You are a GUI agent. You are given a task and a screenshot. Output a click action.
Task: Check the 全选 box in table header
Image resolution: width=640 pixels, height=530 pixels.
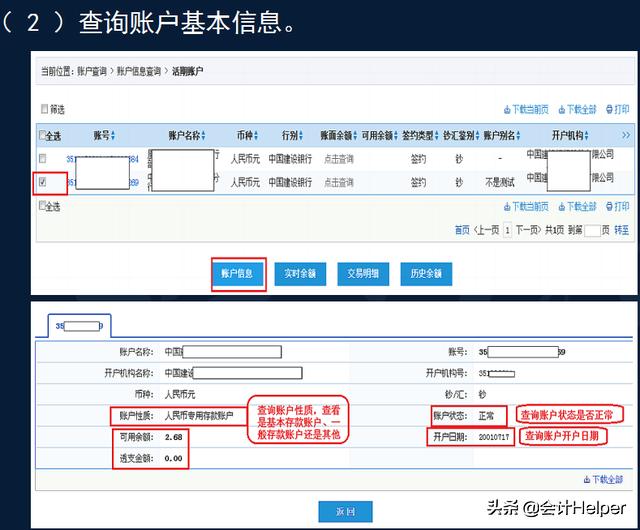pyautogui.click(x=42, y=135)
